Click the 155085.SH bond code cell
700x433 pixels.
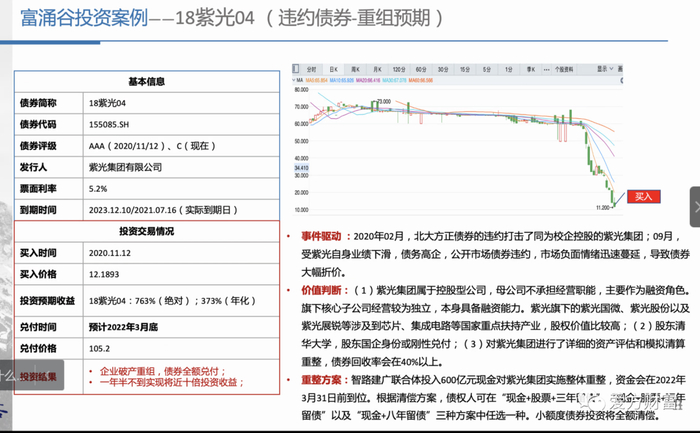click(x=181, y=125)
